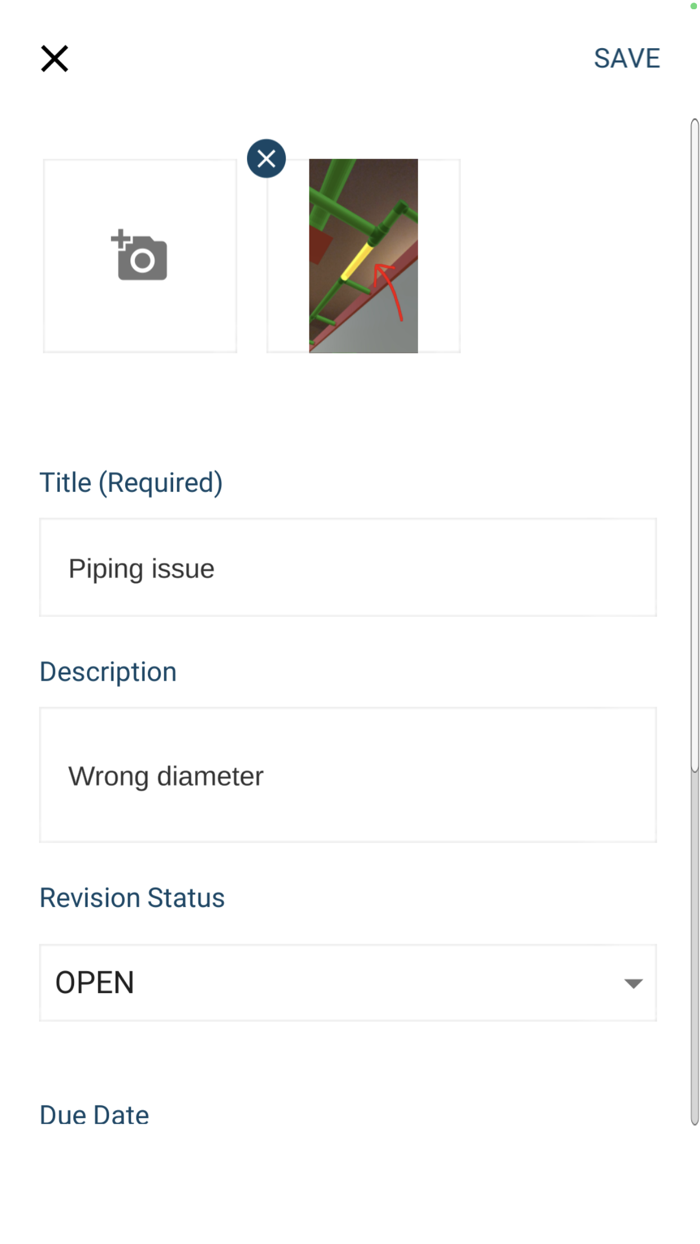Image resolution: width=700 pixels, height=1244 pixels.
Task: Remove the attached piping photo
Action: (266, 159)
